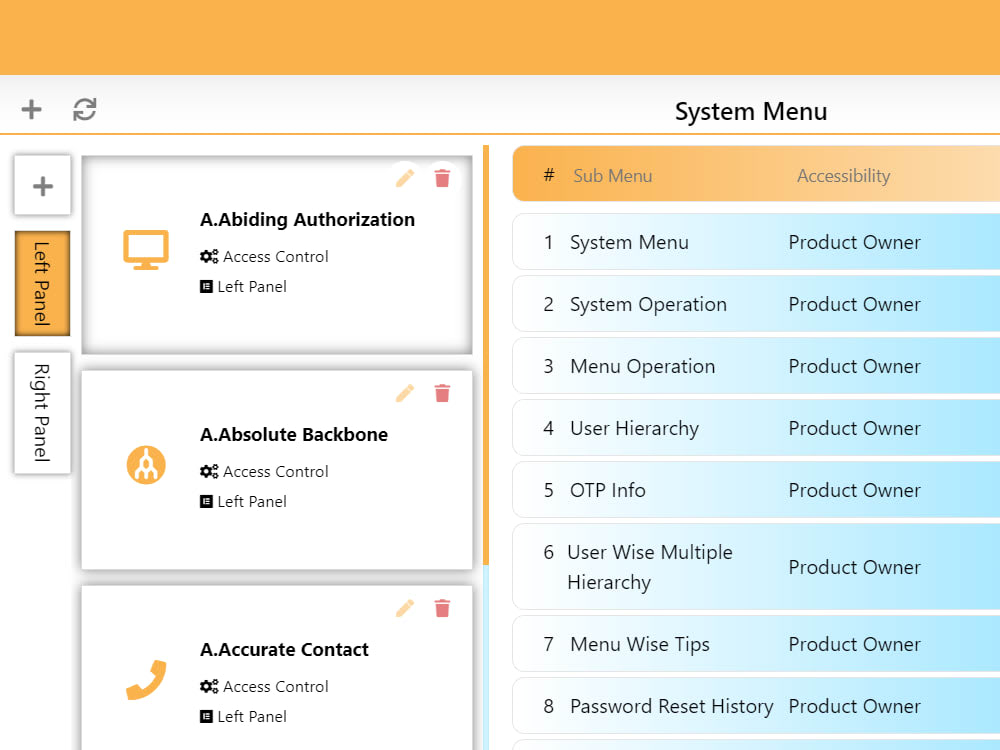The height and width of the screenshot is (750, 1000).
Task: Click the monitor icon on A.Abiding Authorization card
Action: (145, 252)
